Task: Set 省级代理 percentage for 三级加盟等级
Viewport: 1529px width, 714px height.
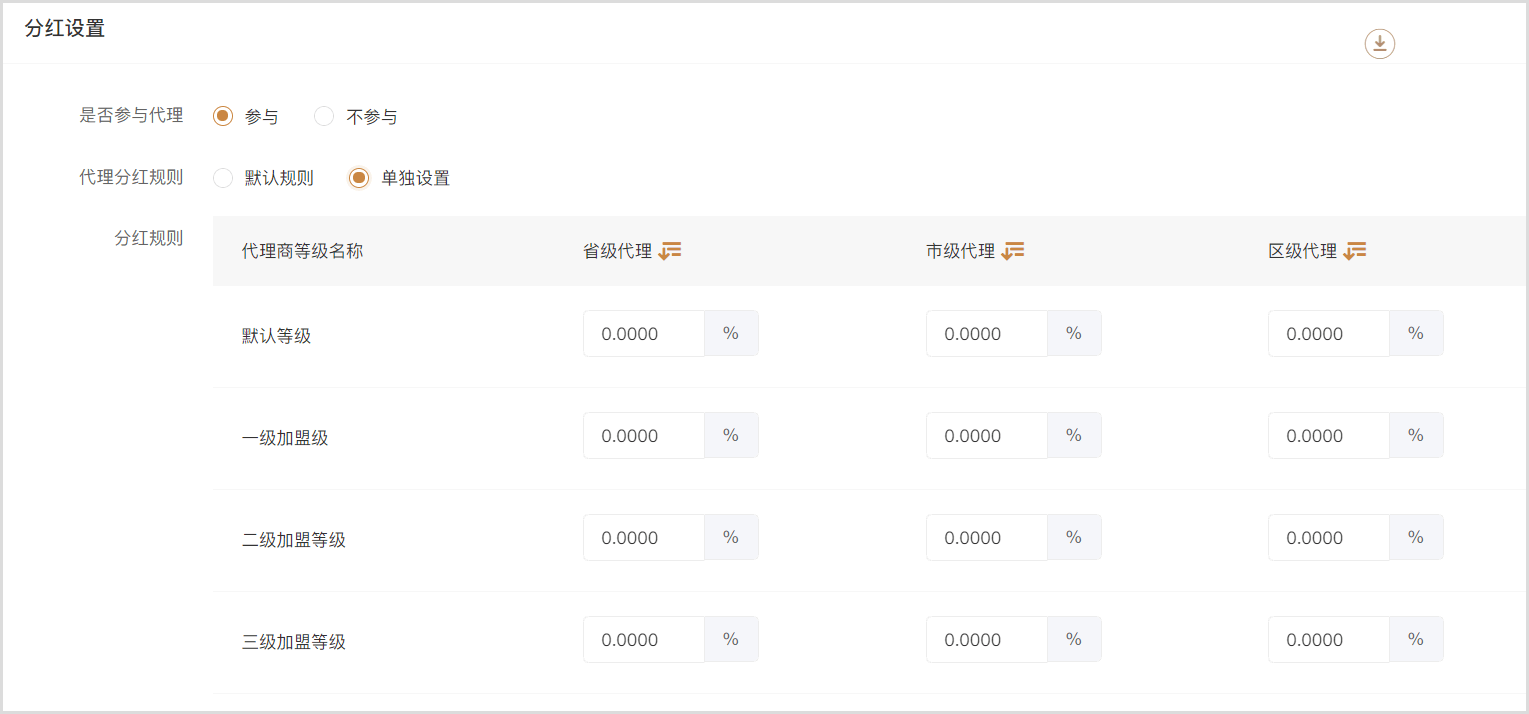Action: click(644, 640)
